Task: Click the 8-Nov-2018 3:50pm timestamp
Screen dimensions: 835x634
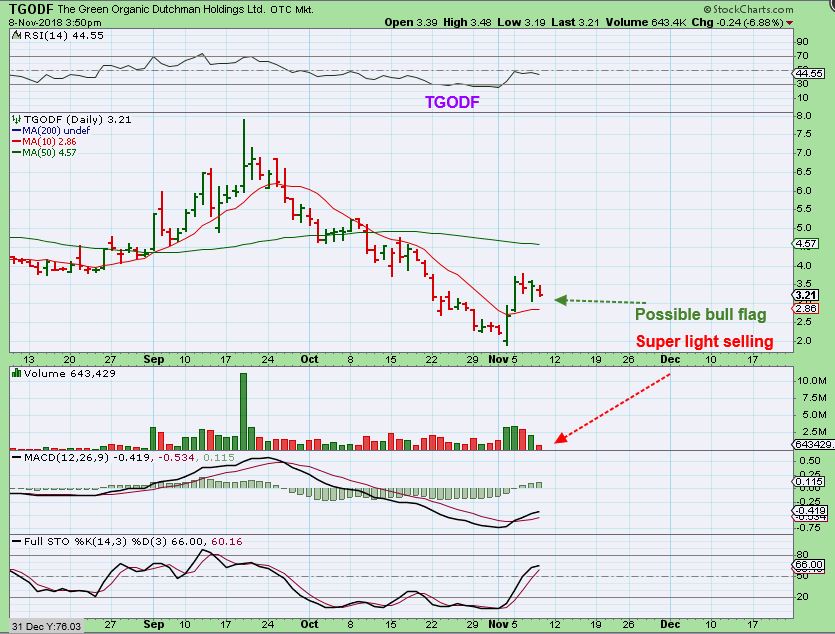Action: (x=55, y=22)
